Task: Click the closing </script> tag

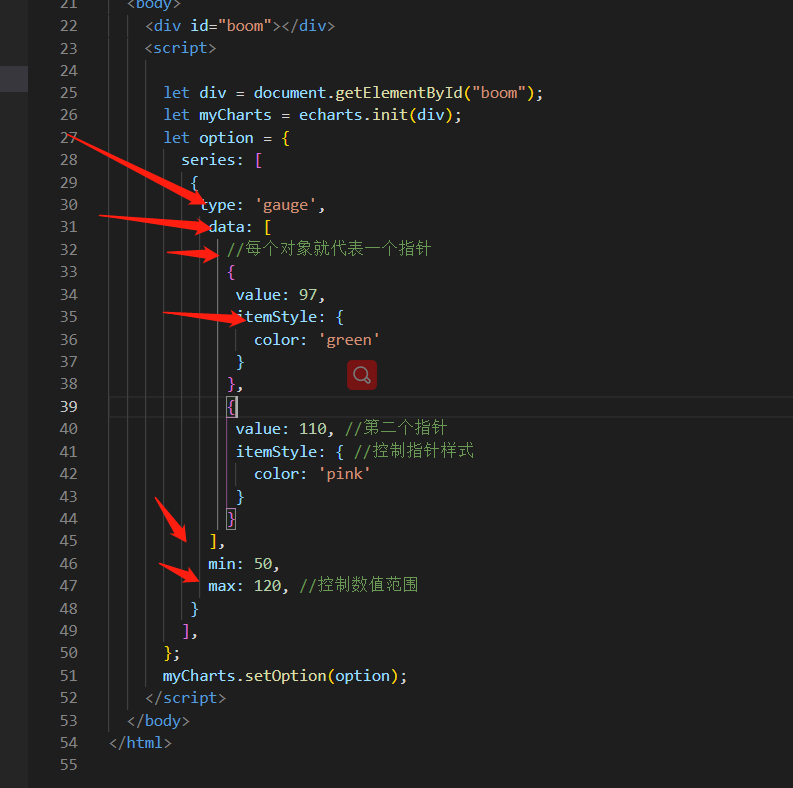Action: point(186,698)
